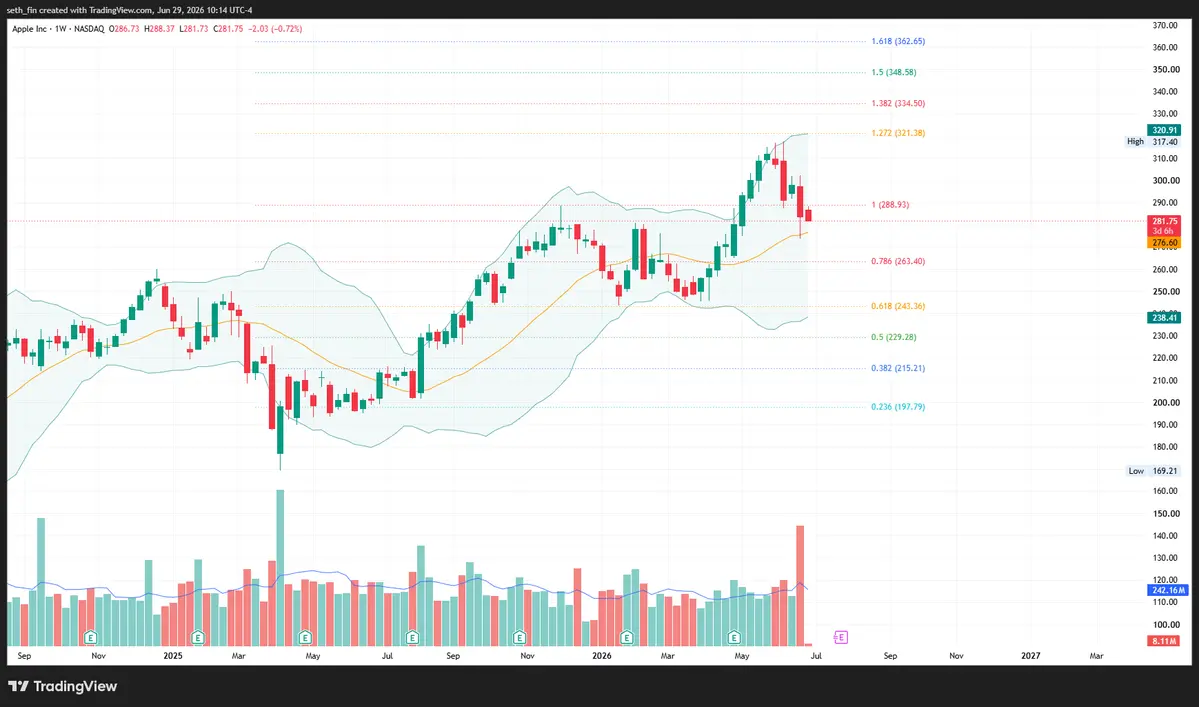Click the blue 242.16M volume average tag

coord(1168,590)
